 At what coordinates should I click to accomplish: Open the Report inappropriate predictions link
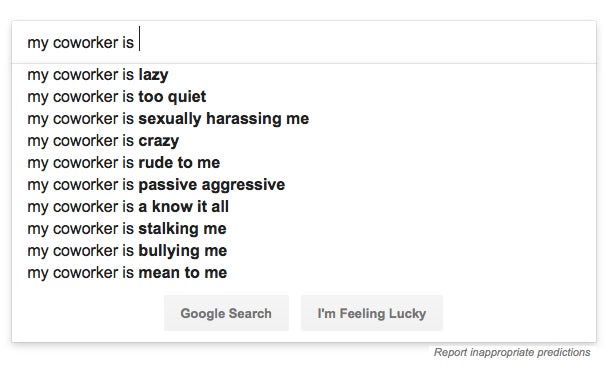512,352
